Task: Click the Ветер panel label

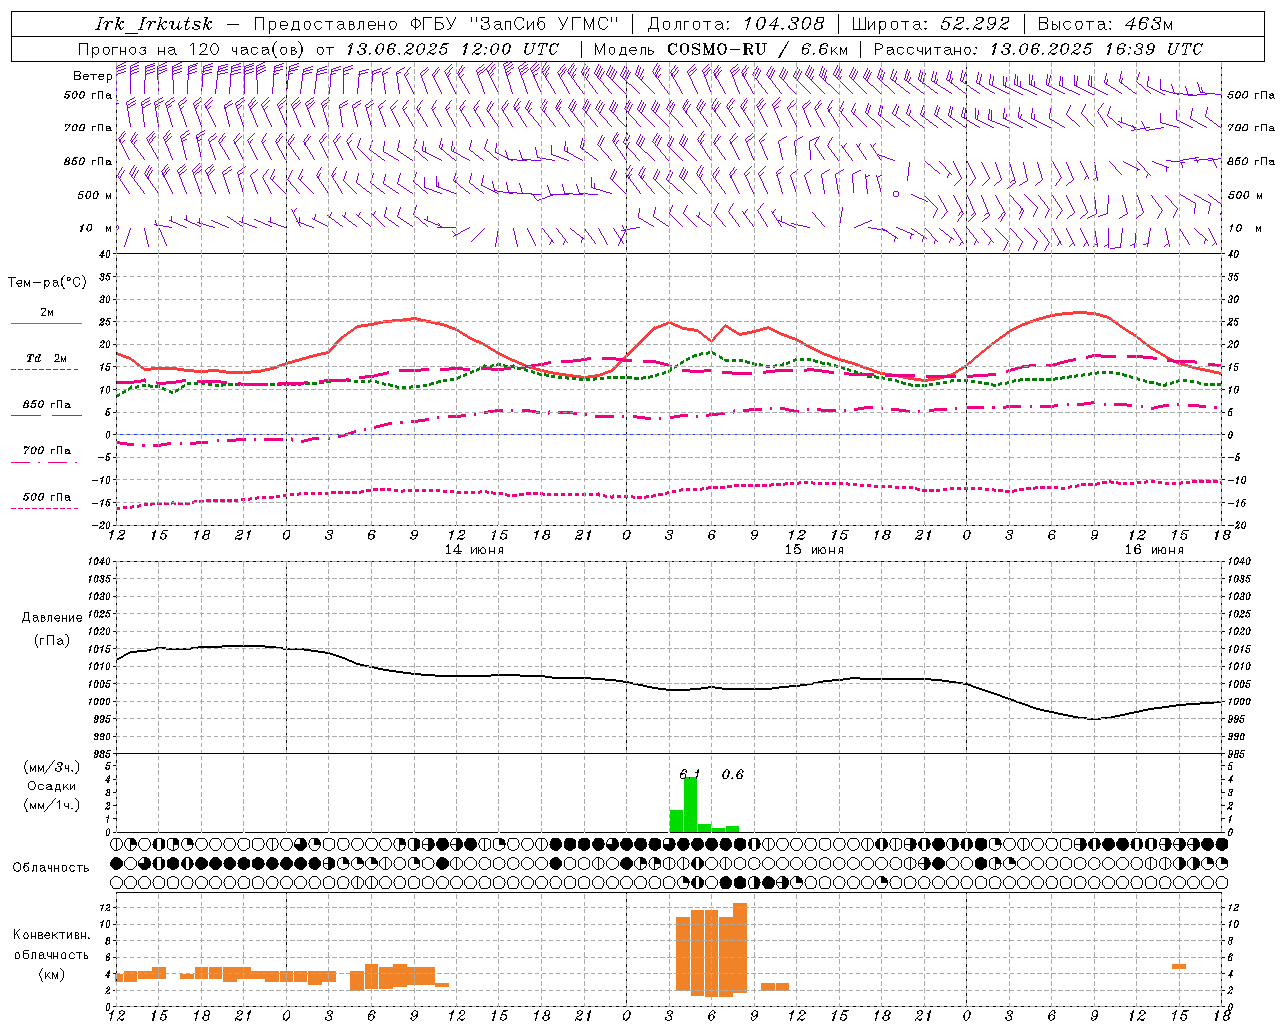Action: 92,76
